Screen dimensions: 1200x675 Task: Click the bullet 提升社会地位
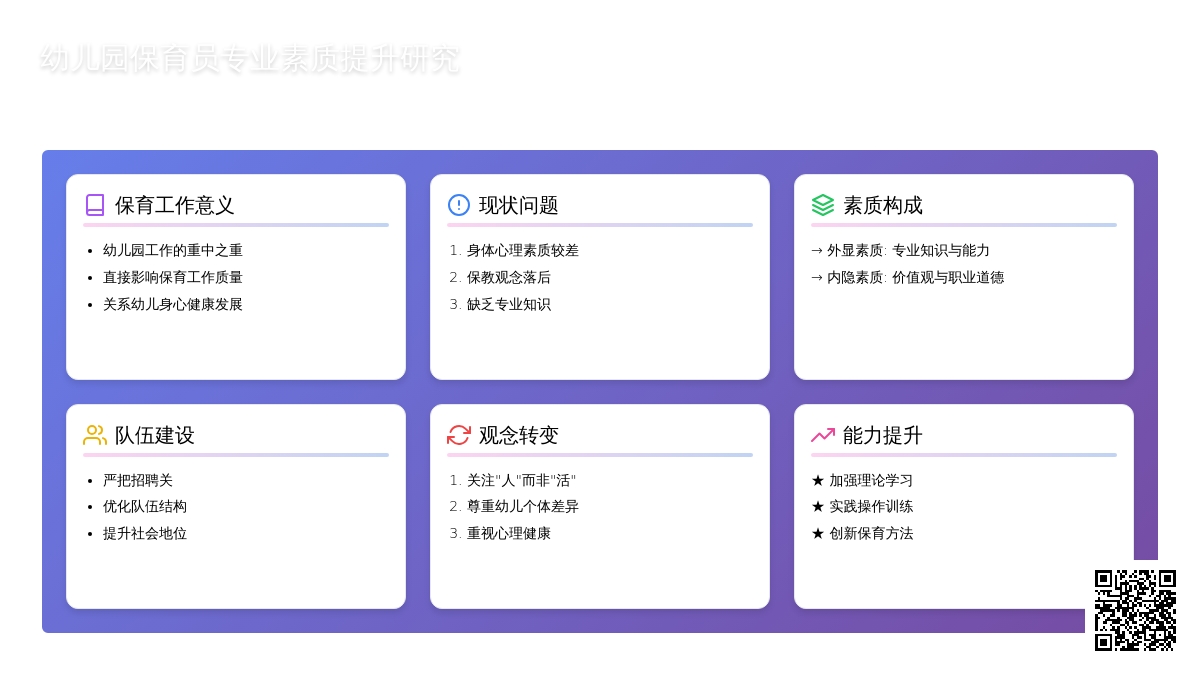tap(145, 533)
